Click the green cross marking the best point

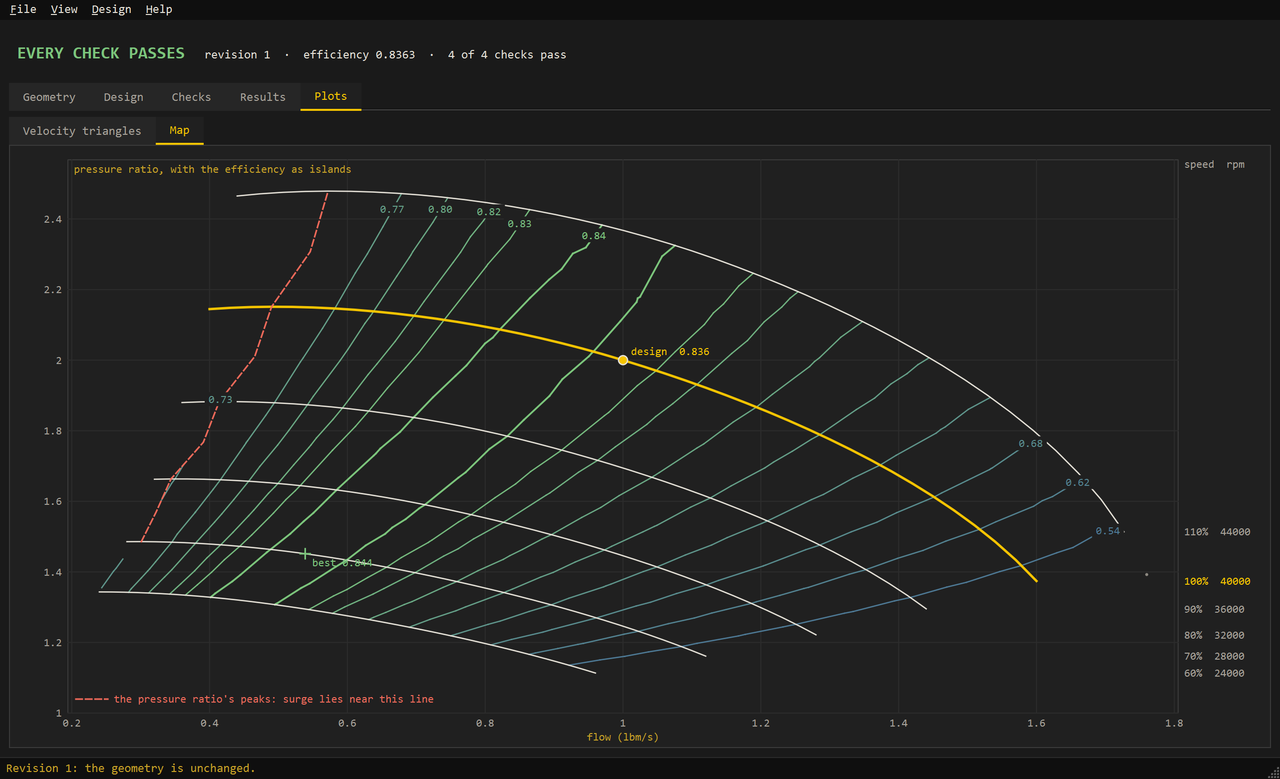305,553
